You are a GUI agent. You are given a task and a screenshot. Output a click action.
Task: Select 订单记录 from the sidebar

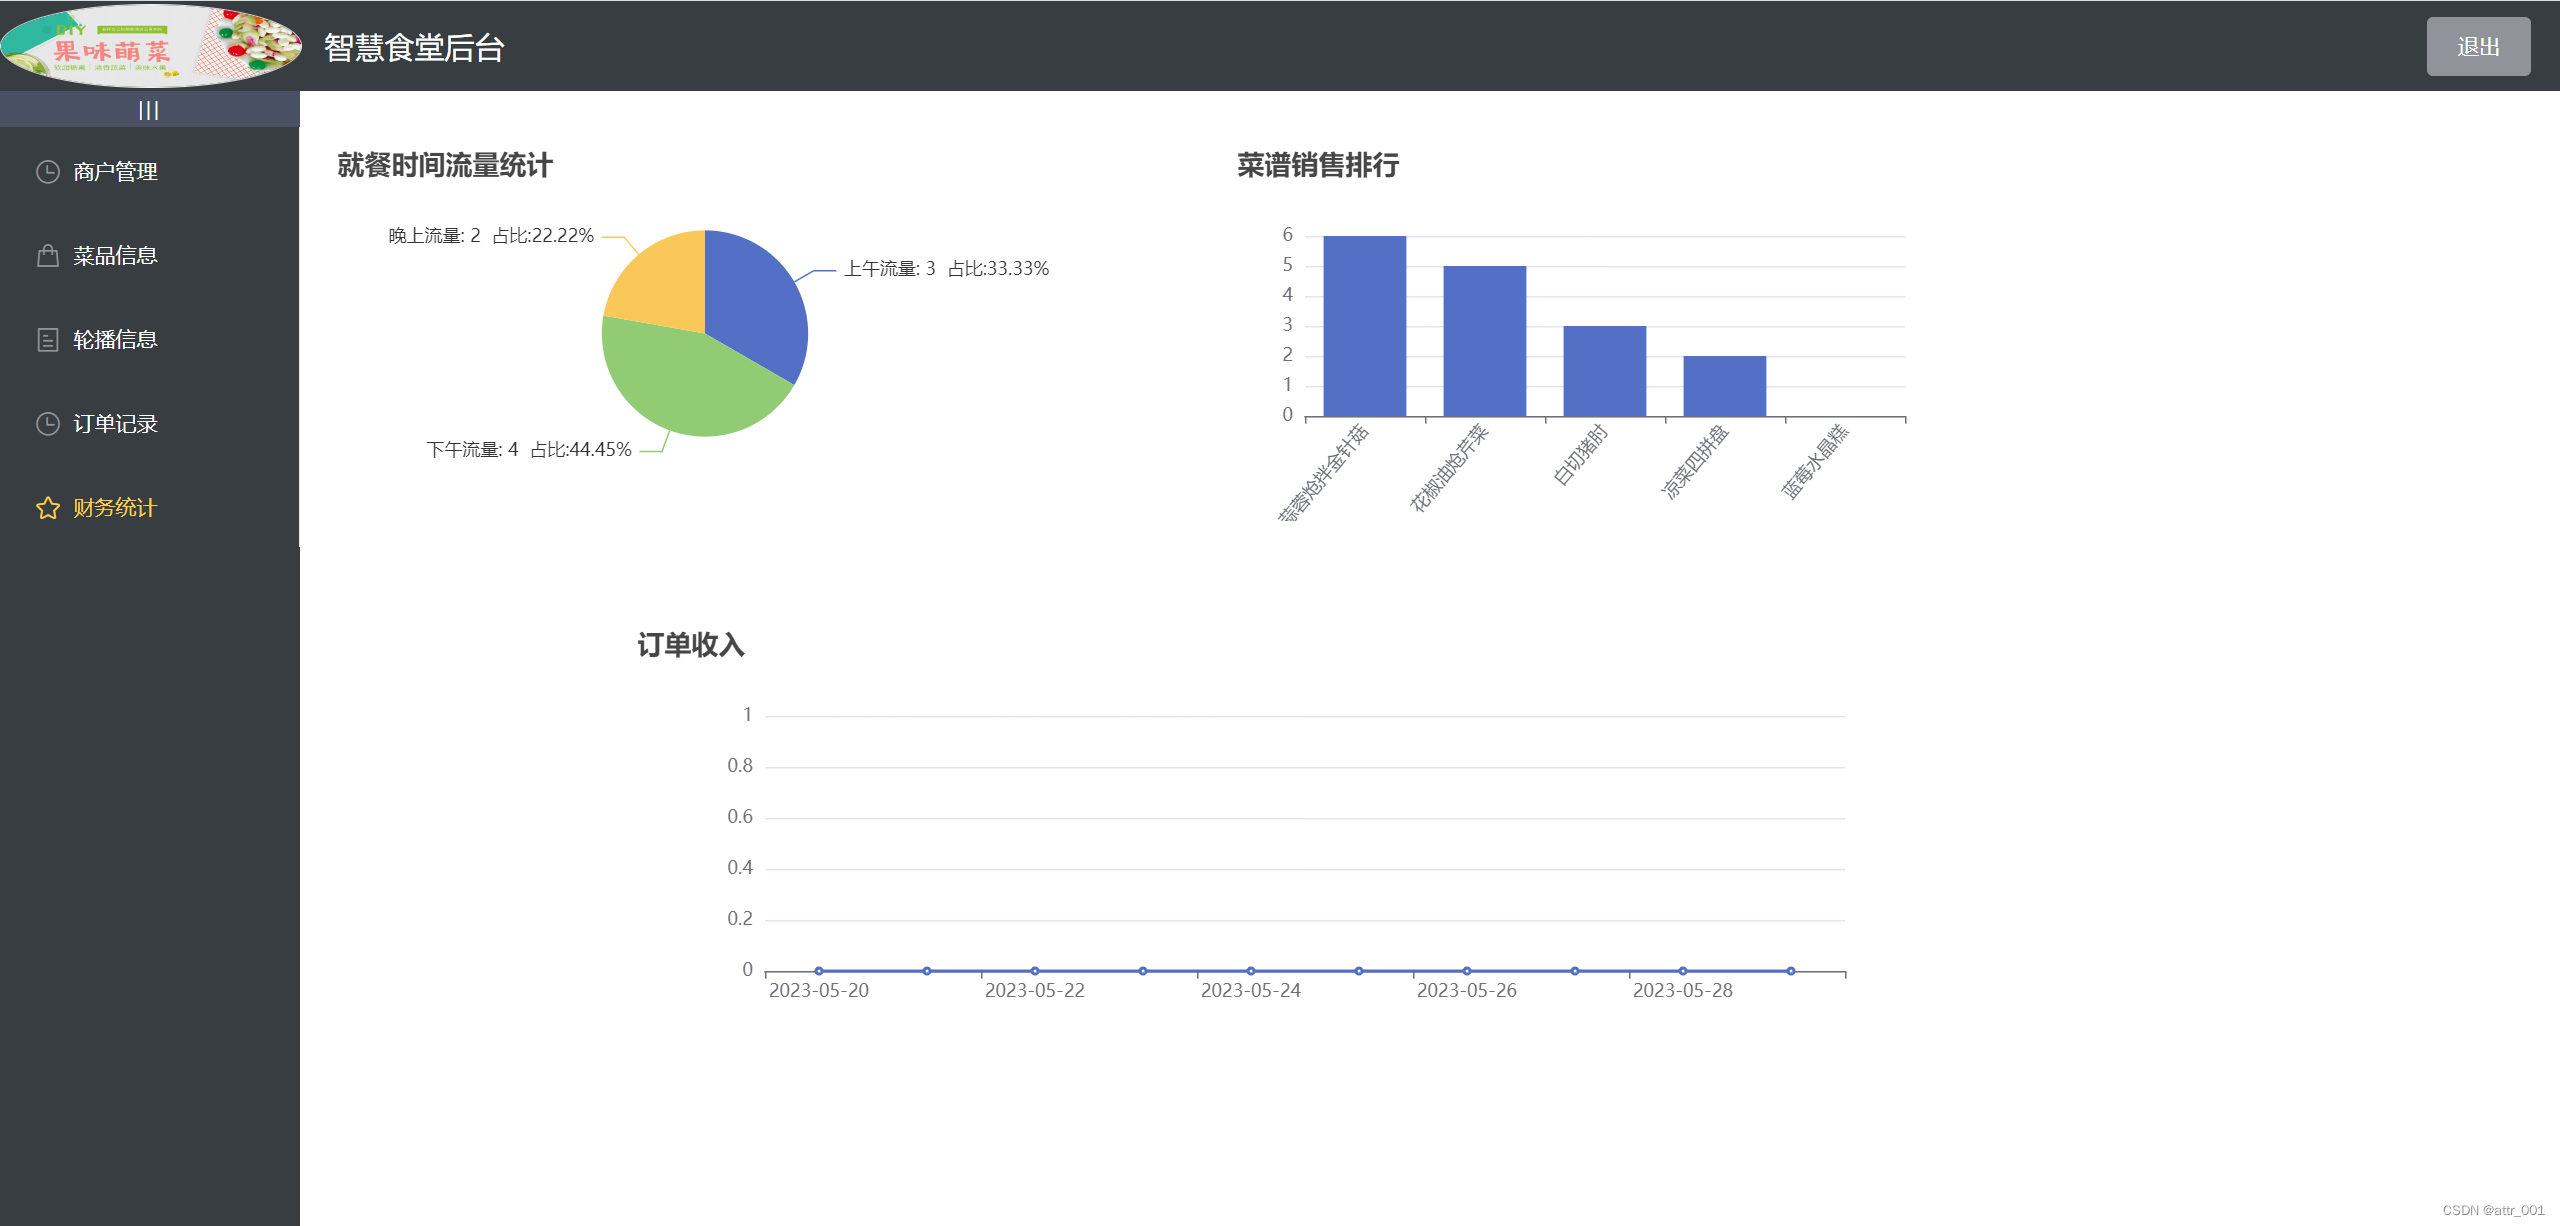pyautogui.click(x=115, y=424)
